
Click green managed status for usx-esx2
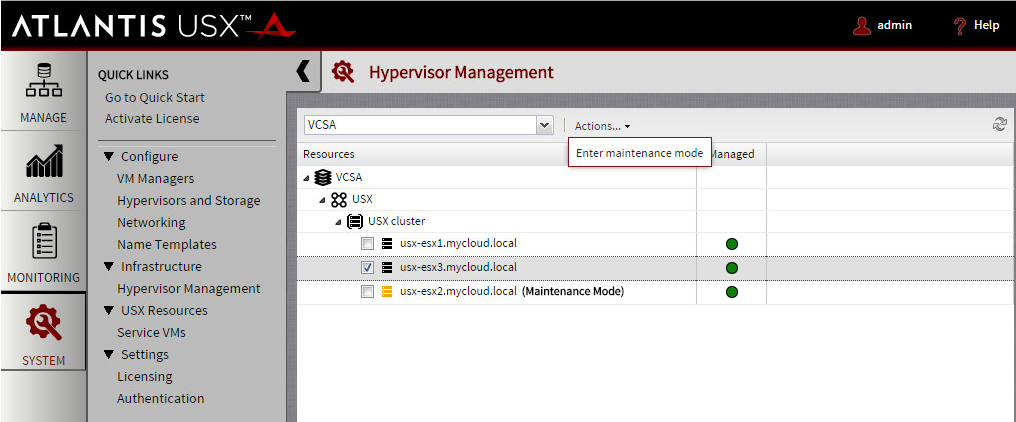click(x=732, y=292)
